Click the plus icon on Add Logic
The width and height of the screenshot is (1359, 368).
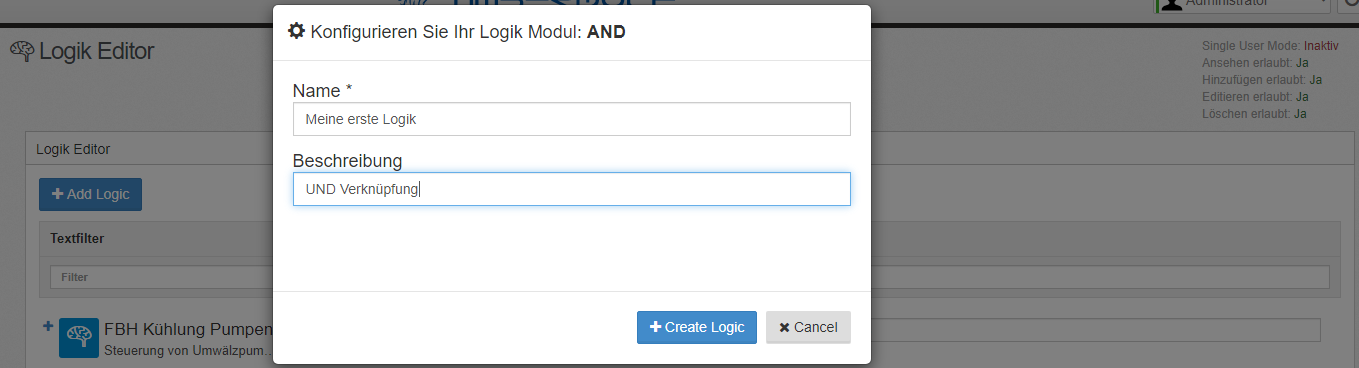coord(58,194)
